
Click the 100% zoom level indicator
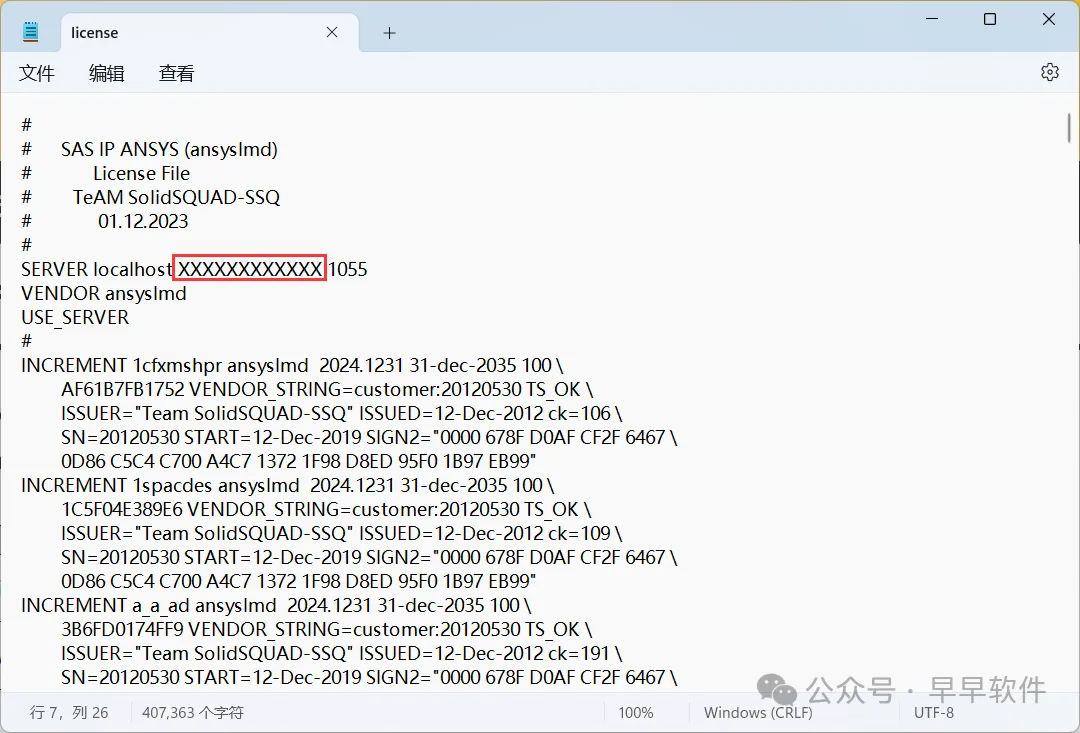[635, 712]
